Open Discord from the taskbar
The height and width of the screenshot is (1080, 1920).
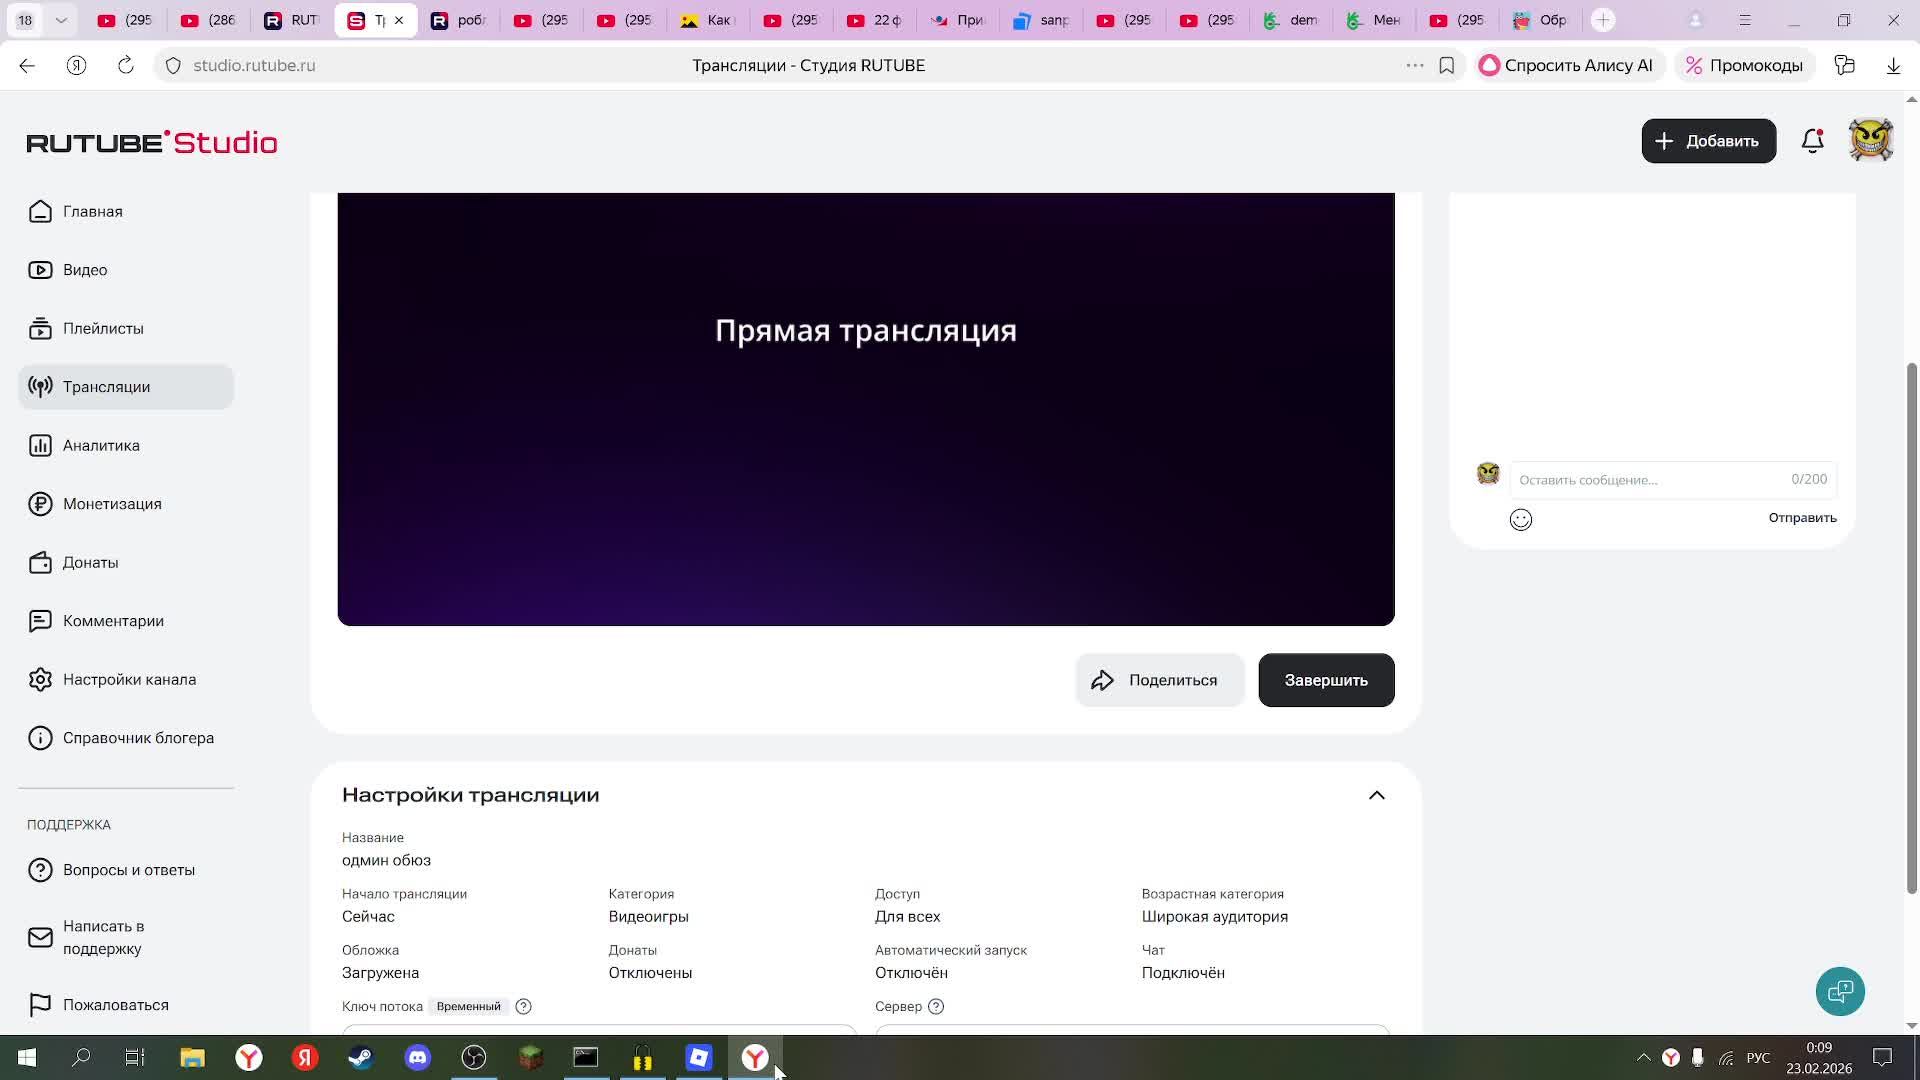pyautogui.click(x=418, y=1057)
